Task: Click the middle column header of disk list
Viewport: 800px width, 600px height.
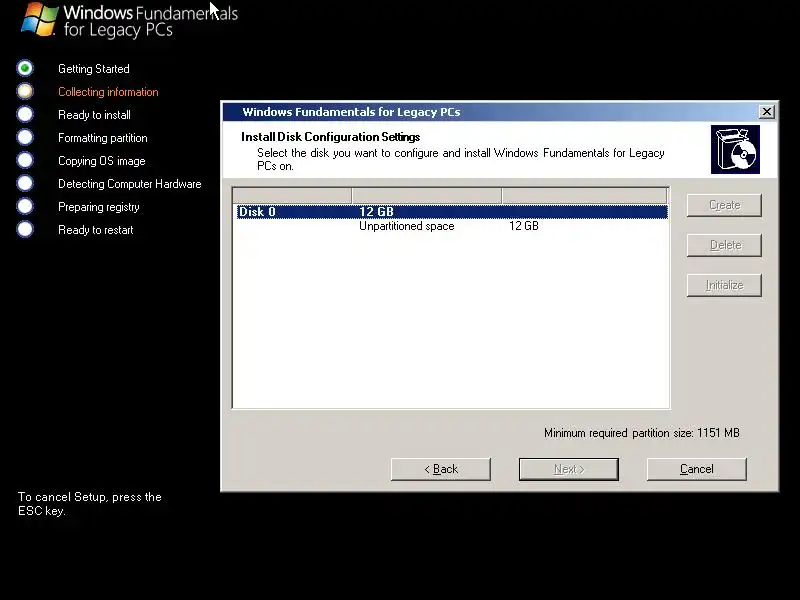Action: pyautogui.click(x=427, y=195)
